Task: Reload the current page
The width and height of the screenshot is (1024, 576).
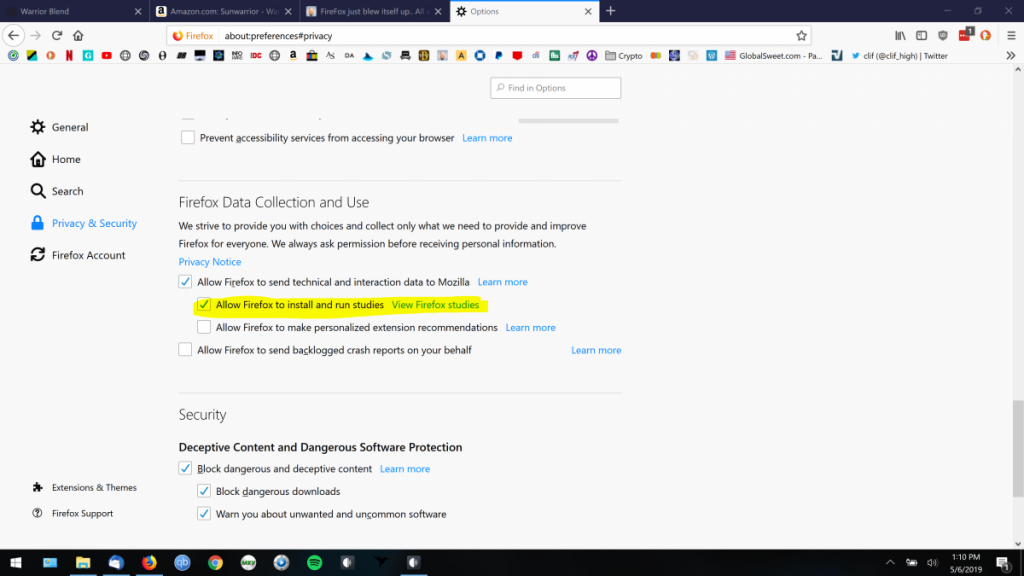Action: tap(57, 35)
